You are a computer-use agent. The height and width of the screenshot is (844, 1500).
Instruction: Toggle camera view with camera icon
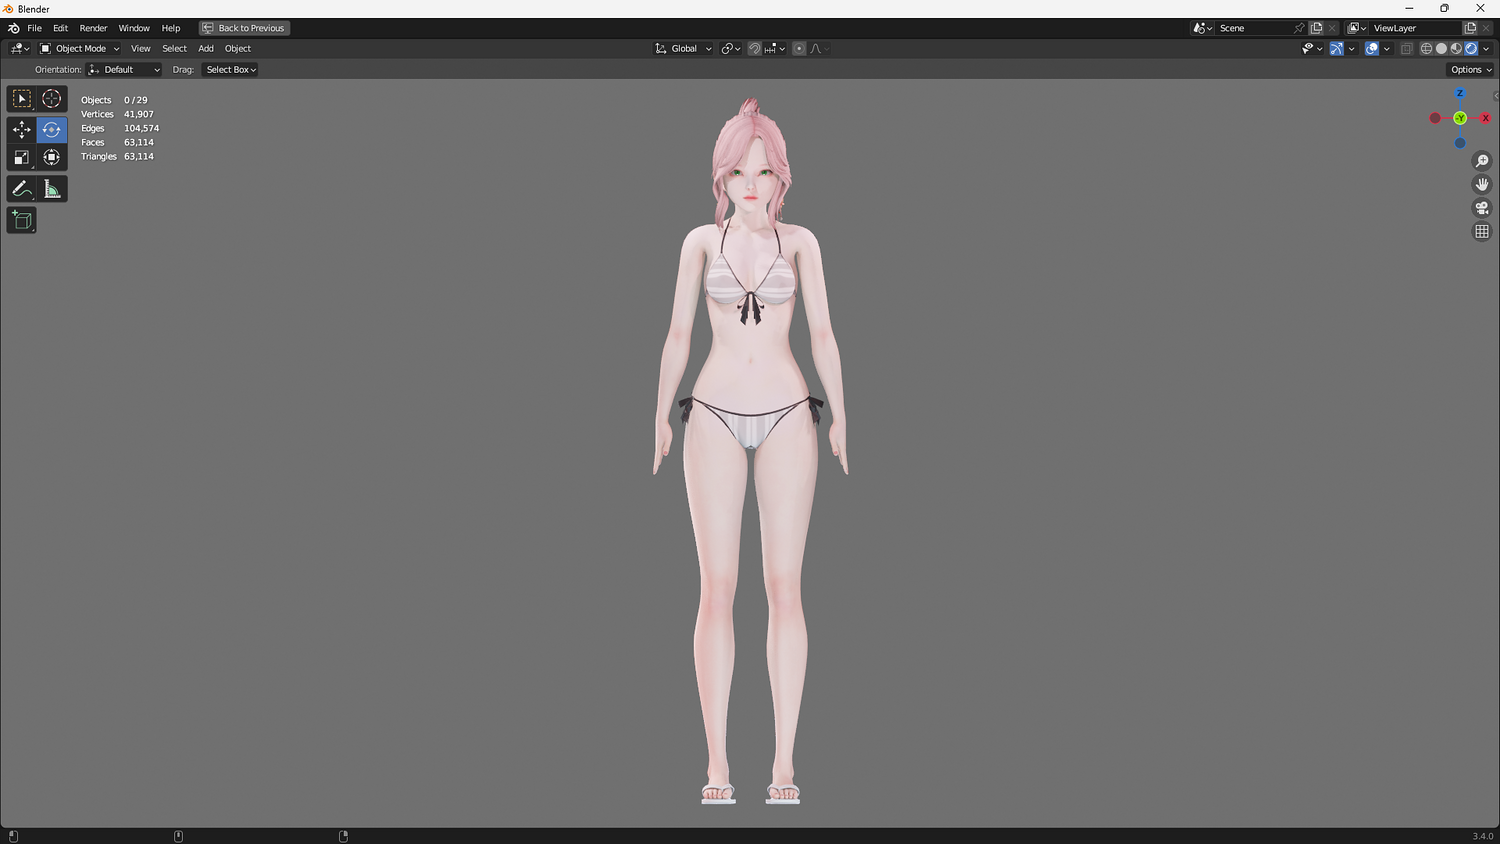pos(1482,208)
